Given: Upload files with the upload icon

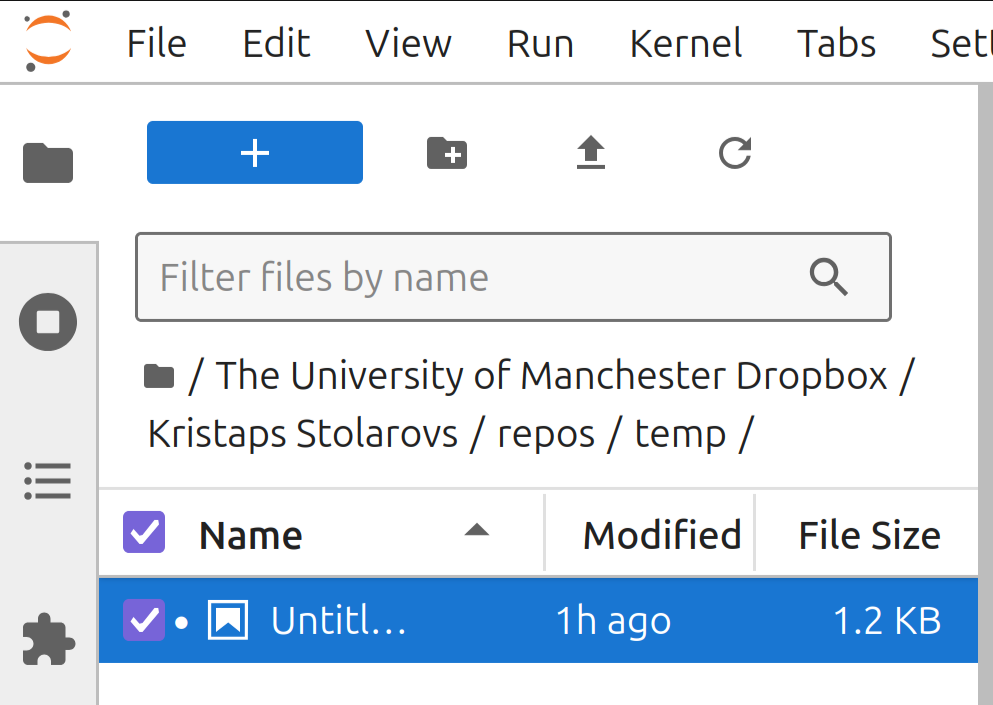Looking at the screenshot, I should pos(591,153).
